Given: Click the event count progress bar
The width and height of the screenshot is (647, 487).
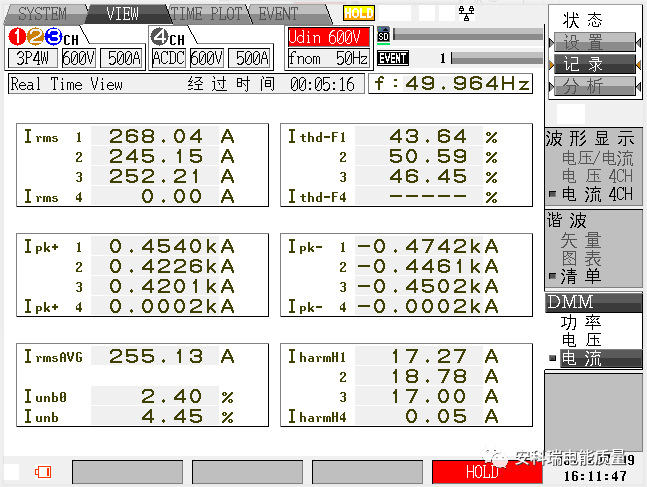Looking at the screenshot, I should point(497,58).
